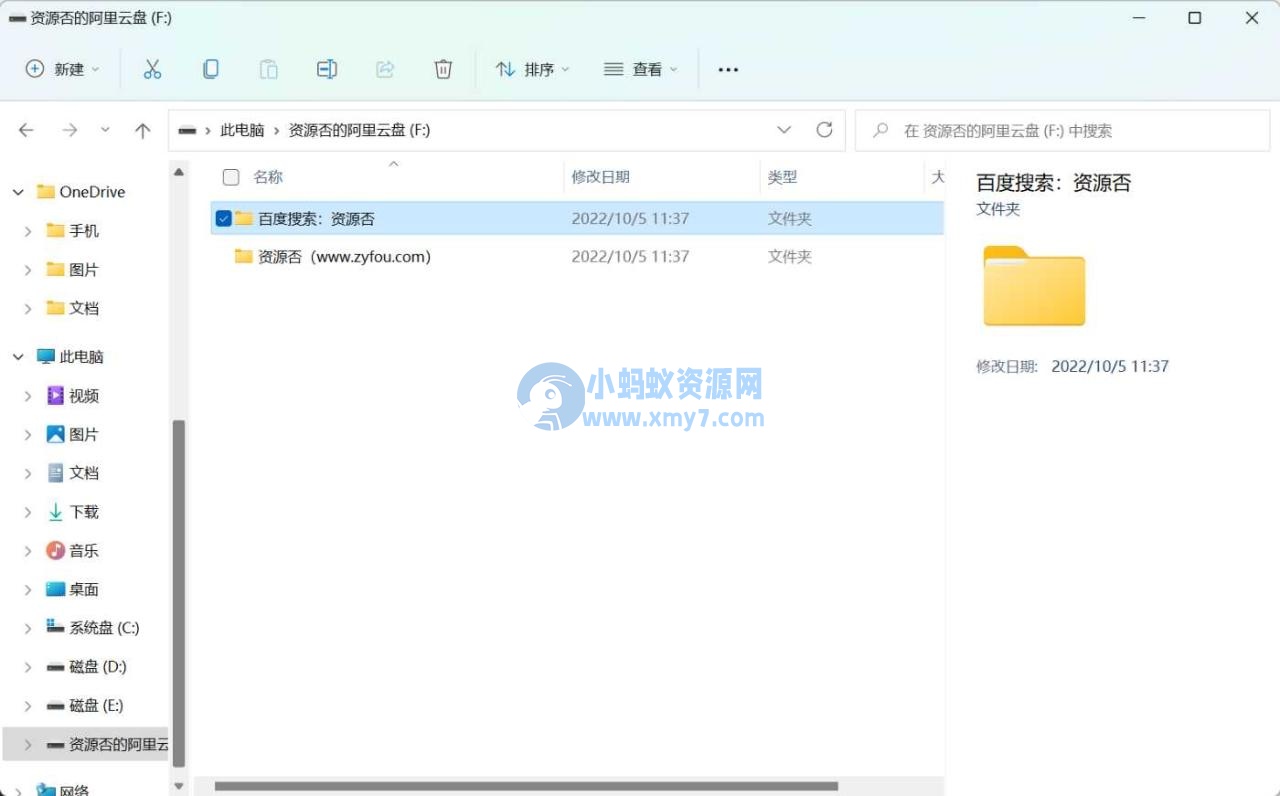Collapse the 此电脑 tree node
This screenshot has width=1280, height=796.
tap(18, 357)
